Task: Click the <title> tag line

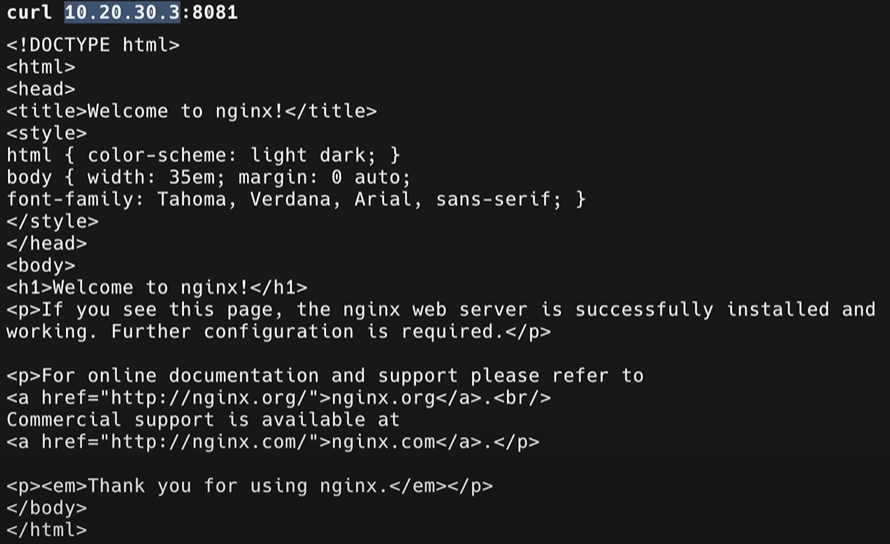Action: (x=191, y=111)
